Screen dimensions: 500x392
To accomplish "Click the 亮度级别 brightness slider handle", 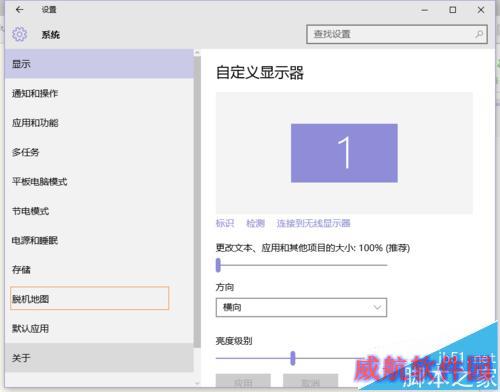I will [293, 358].
